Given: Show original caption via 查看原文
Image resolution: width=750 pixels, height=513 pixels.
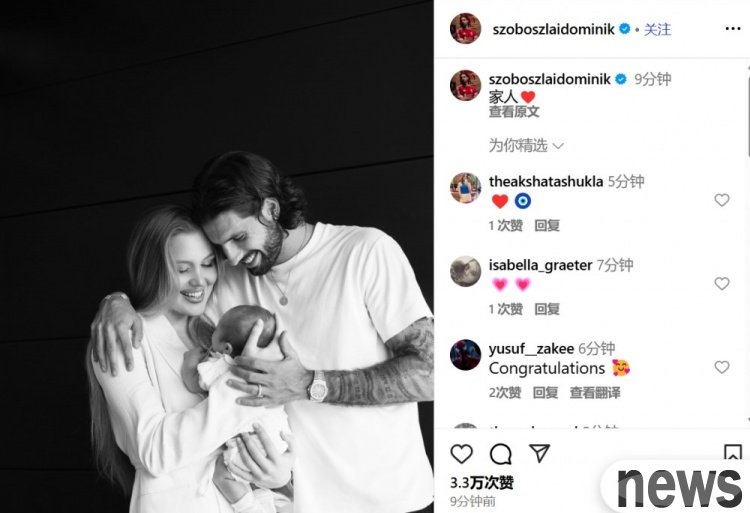Looking at the screenshot, I should (514, 112).
